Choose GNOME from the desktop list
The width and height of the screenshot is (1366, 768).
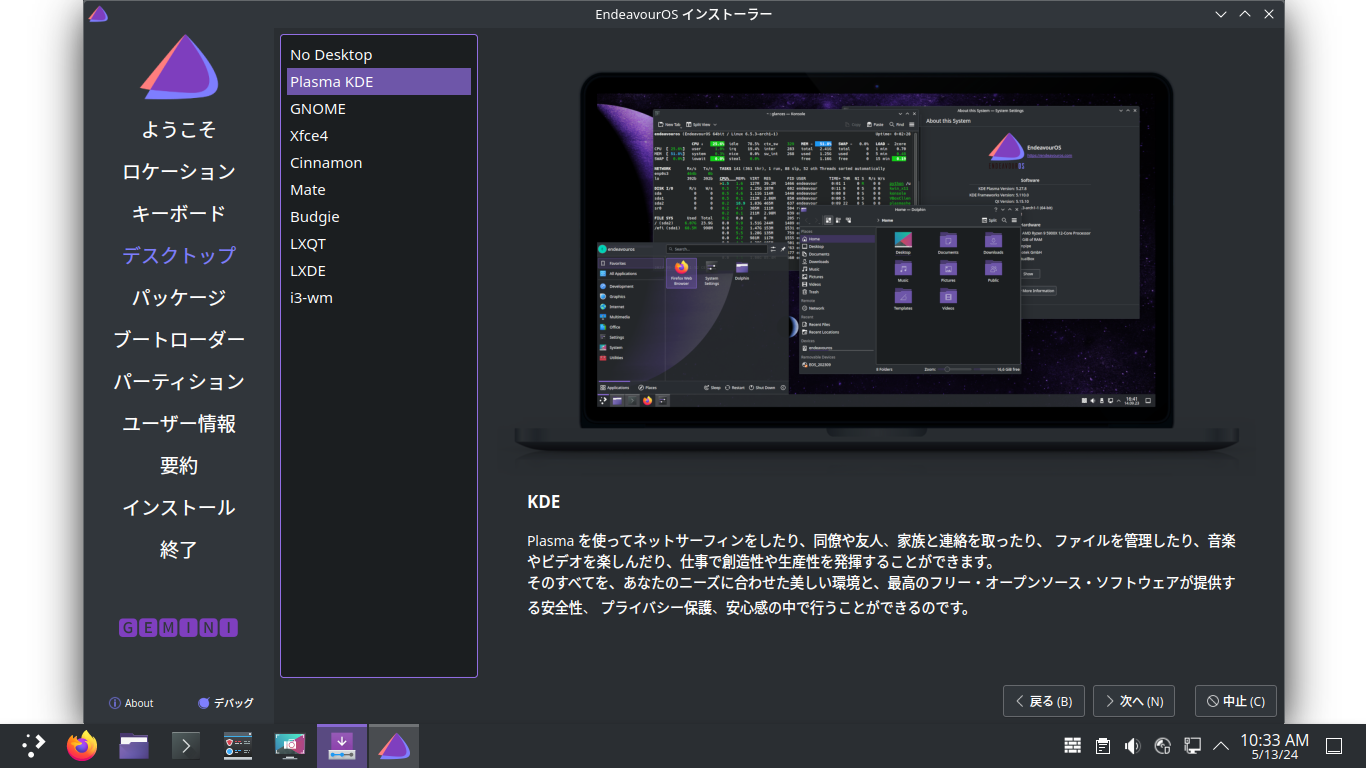(378, 109)
